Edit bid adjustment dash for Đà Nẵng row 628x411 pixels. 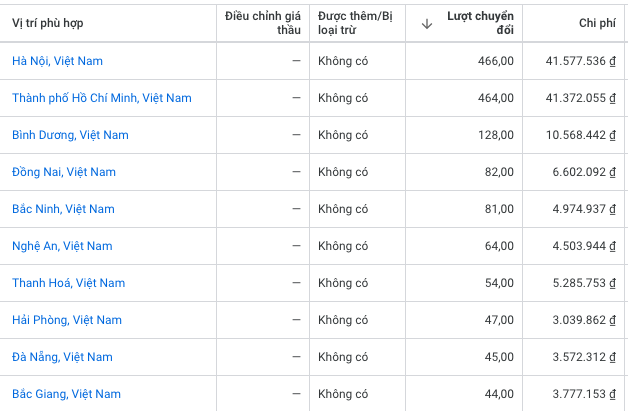click(296, 357)
